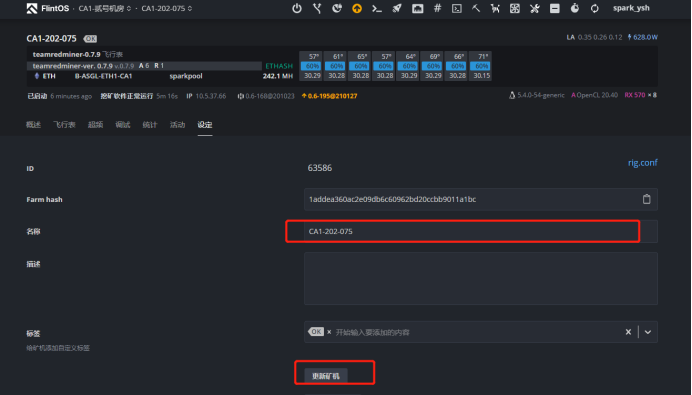Viewport: 692px width, 395px height.
Task: Click the llama icon in the toolbar
Action: (495, 8)
